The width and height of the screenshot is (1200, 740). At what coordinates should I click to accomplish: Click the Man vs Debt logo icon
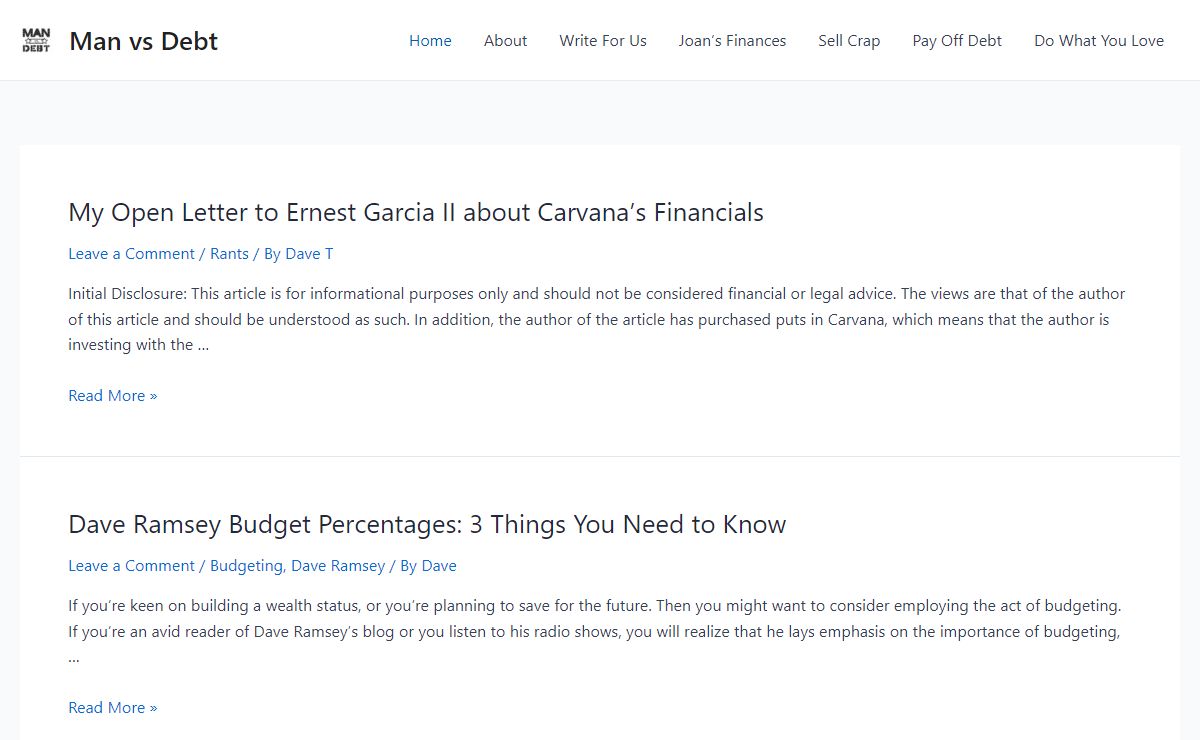36,41
